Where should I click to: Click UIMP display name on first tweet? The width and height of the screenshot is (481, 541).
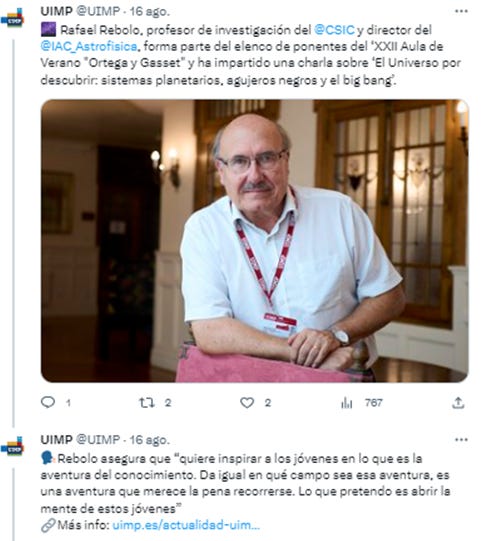pyautogui.click(x=57, y=11)
